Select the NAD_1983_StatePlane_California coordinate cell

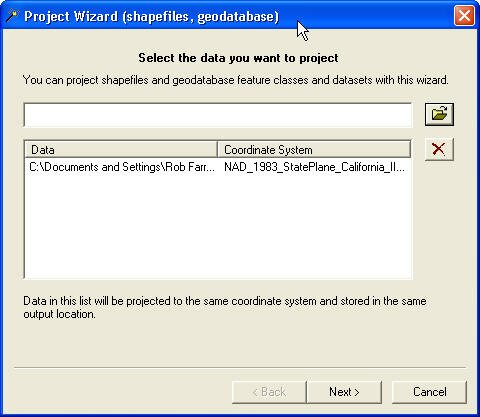[314, 167]
